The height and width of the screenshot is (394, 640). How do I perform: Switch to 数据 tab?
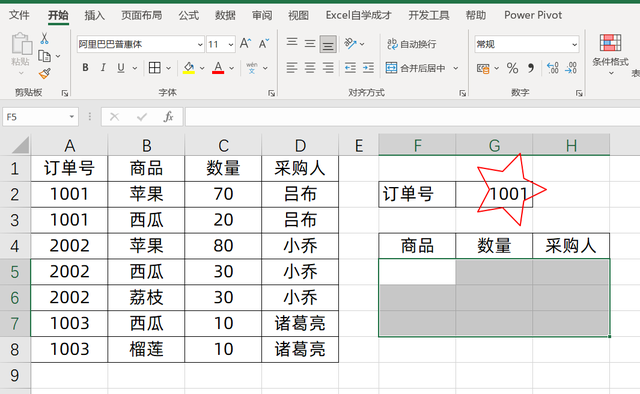225,15
